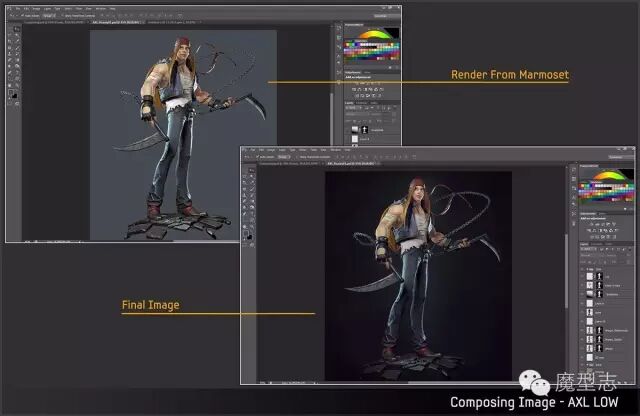Image resolution: width=640 pixels, height=416 pixels.
Task: Click the dark character canvas in Final Image window
Action: [418, 276]
